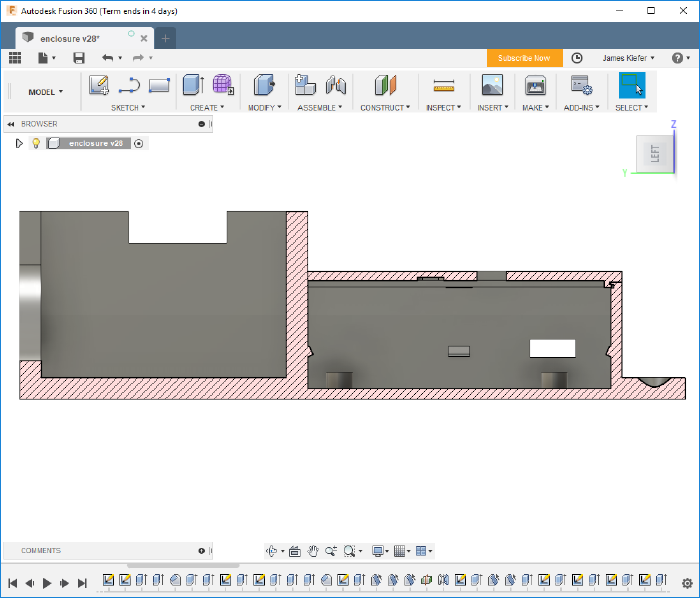700x598 pixels.
Task: Collapse the Browser panel with double arrows
Action: pos(11,124)
